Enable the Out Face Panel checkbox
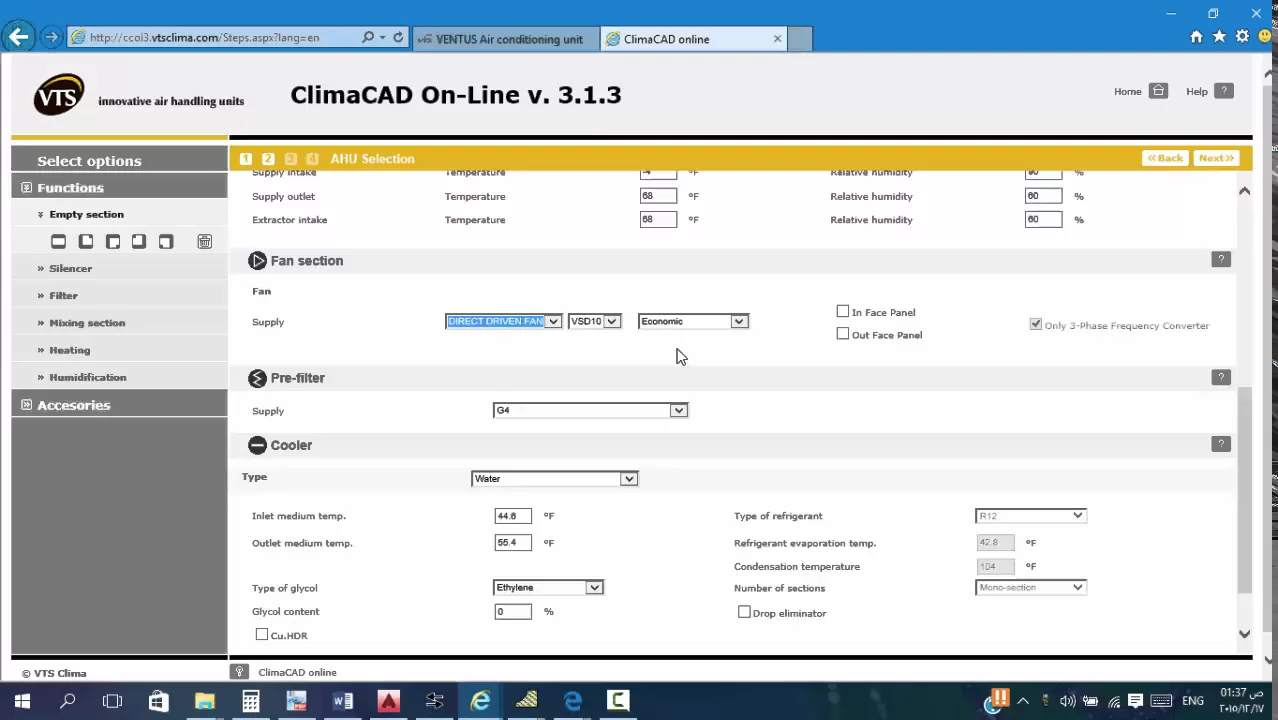 point(843,334)
